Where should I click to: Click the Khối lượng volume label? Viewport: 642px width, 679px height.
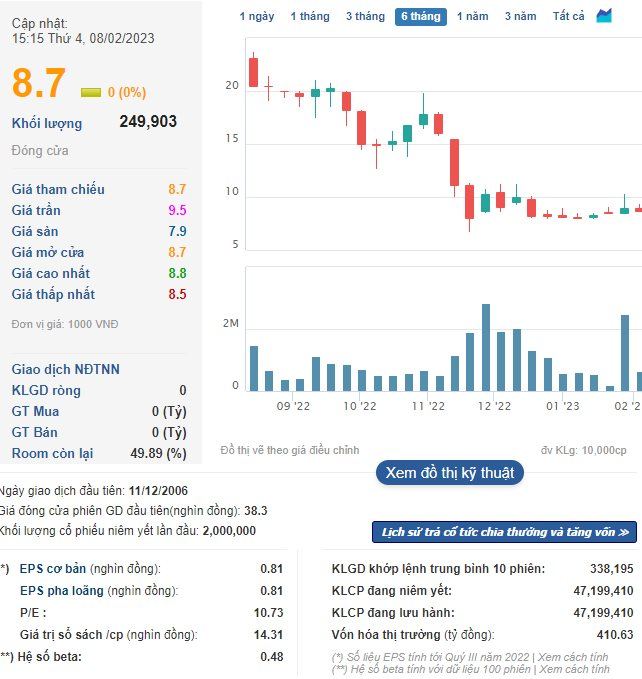(47, 123)
